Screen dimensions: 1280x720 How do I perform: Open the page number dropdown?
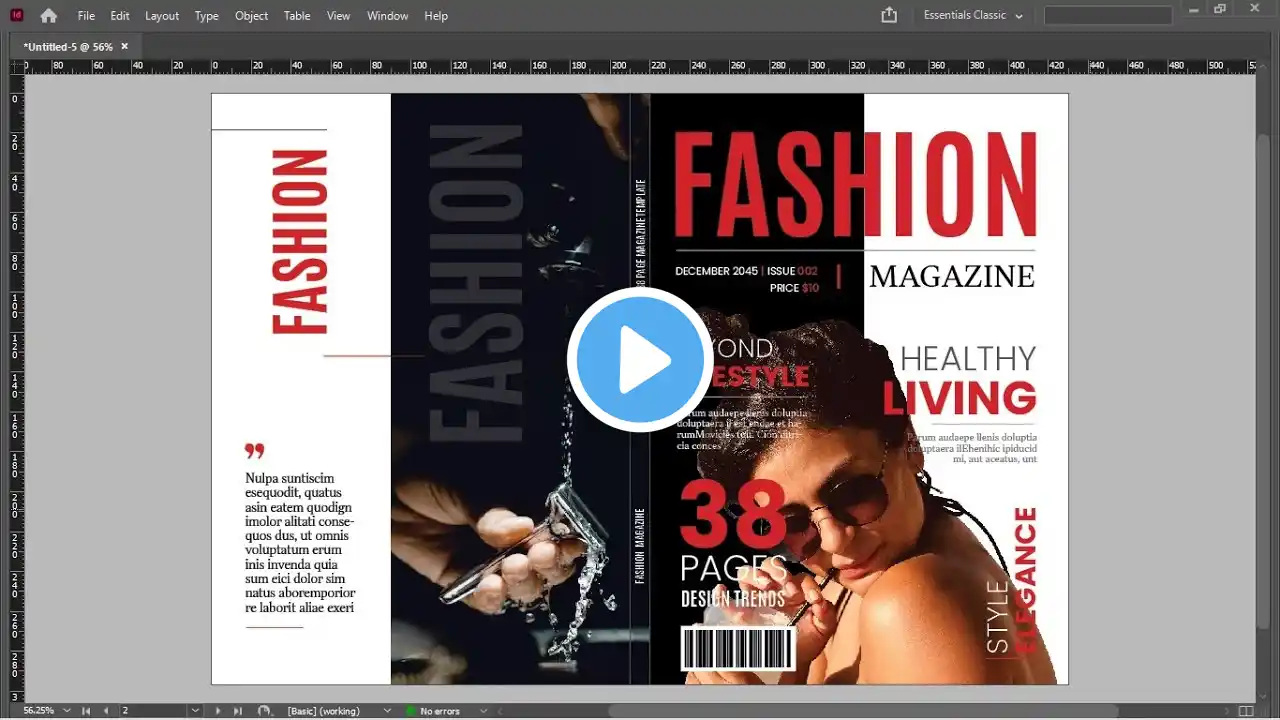pyautogui.click(x=195, y=711)
